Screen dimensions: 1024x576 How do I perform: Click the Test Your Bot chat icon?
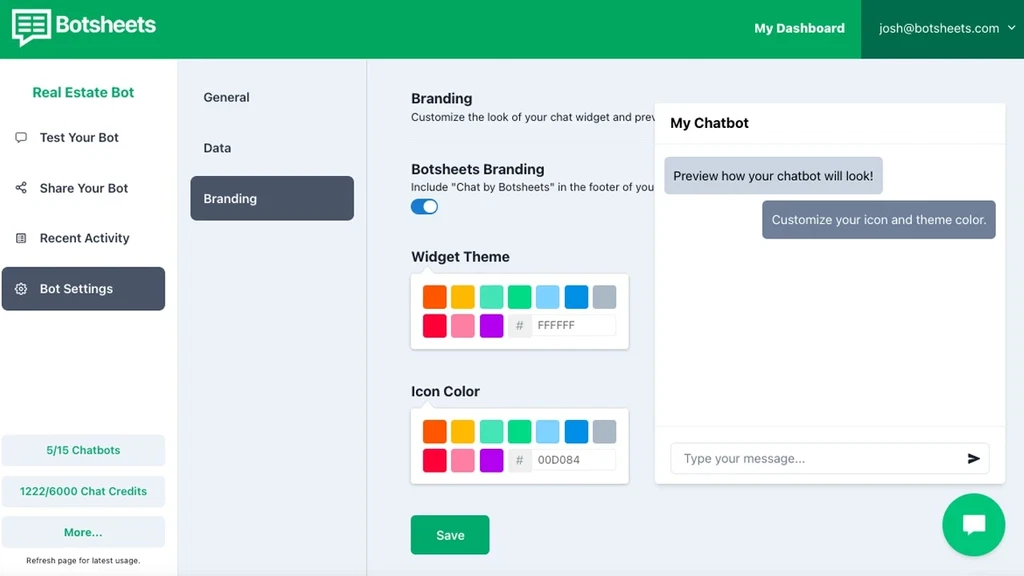(21, 138)
